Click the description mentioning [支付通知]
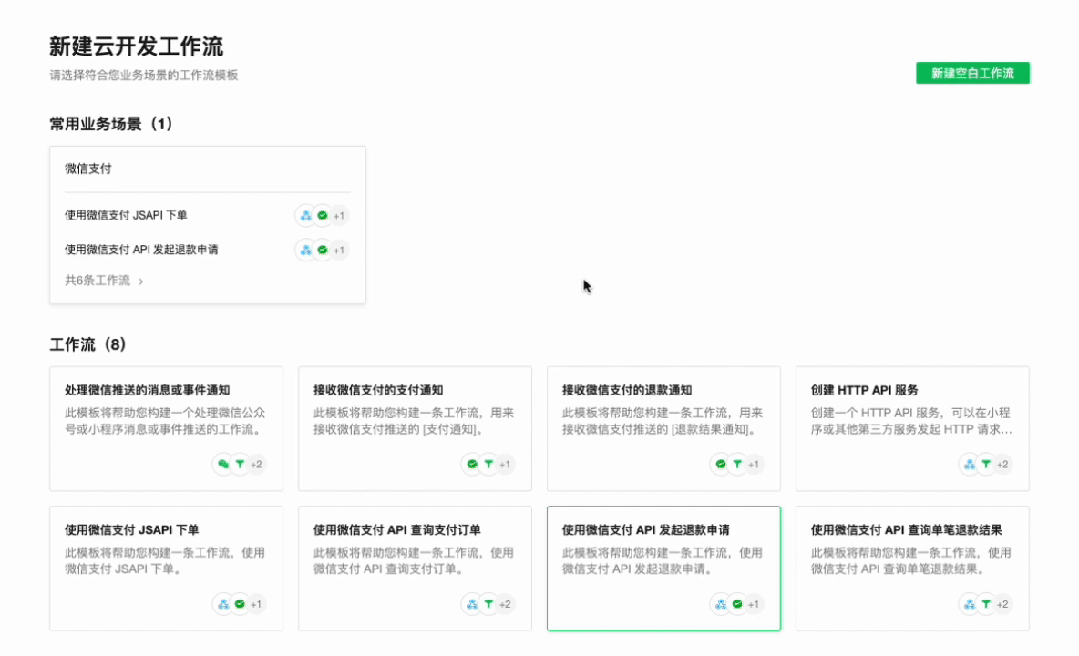Screen dimensions: 1079x656 point(414,421)
